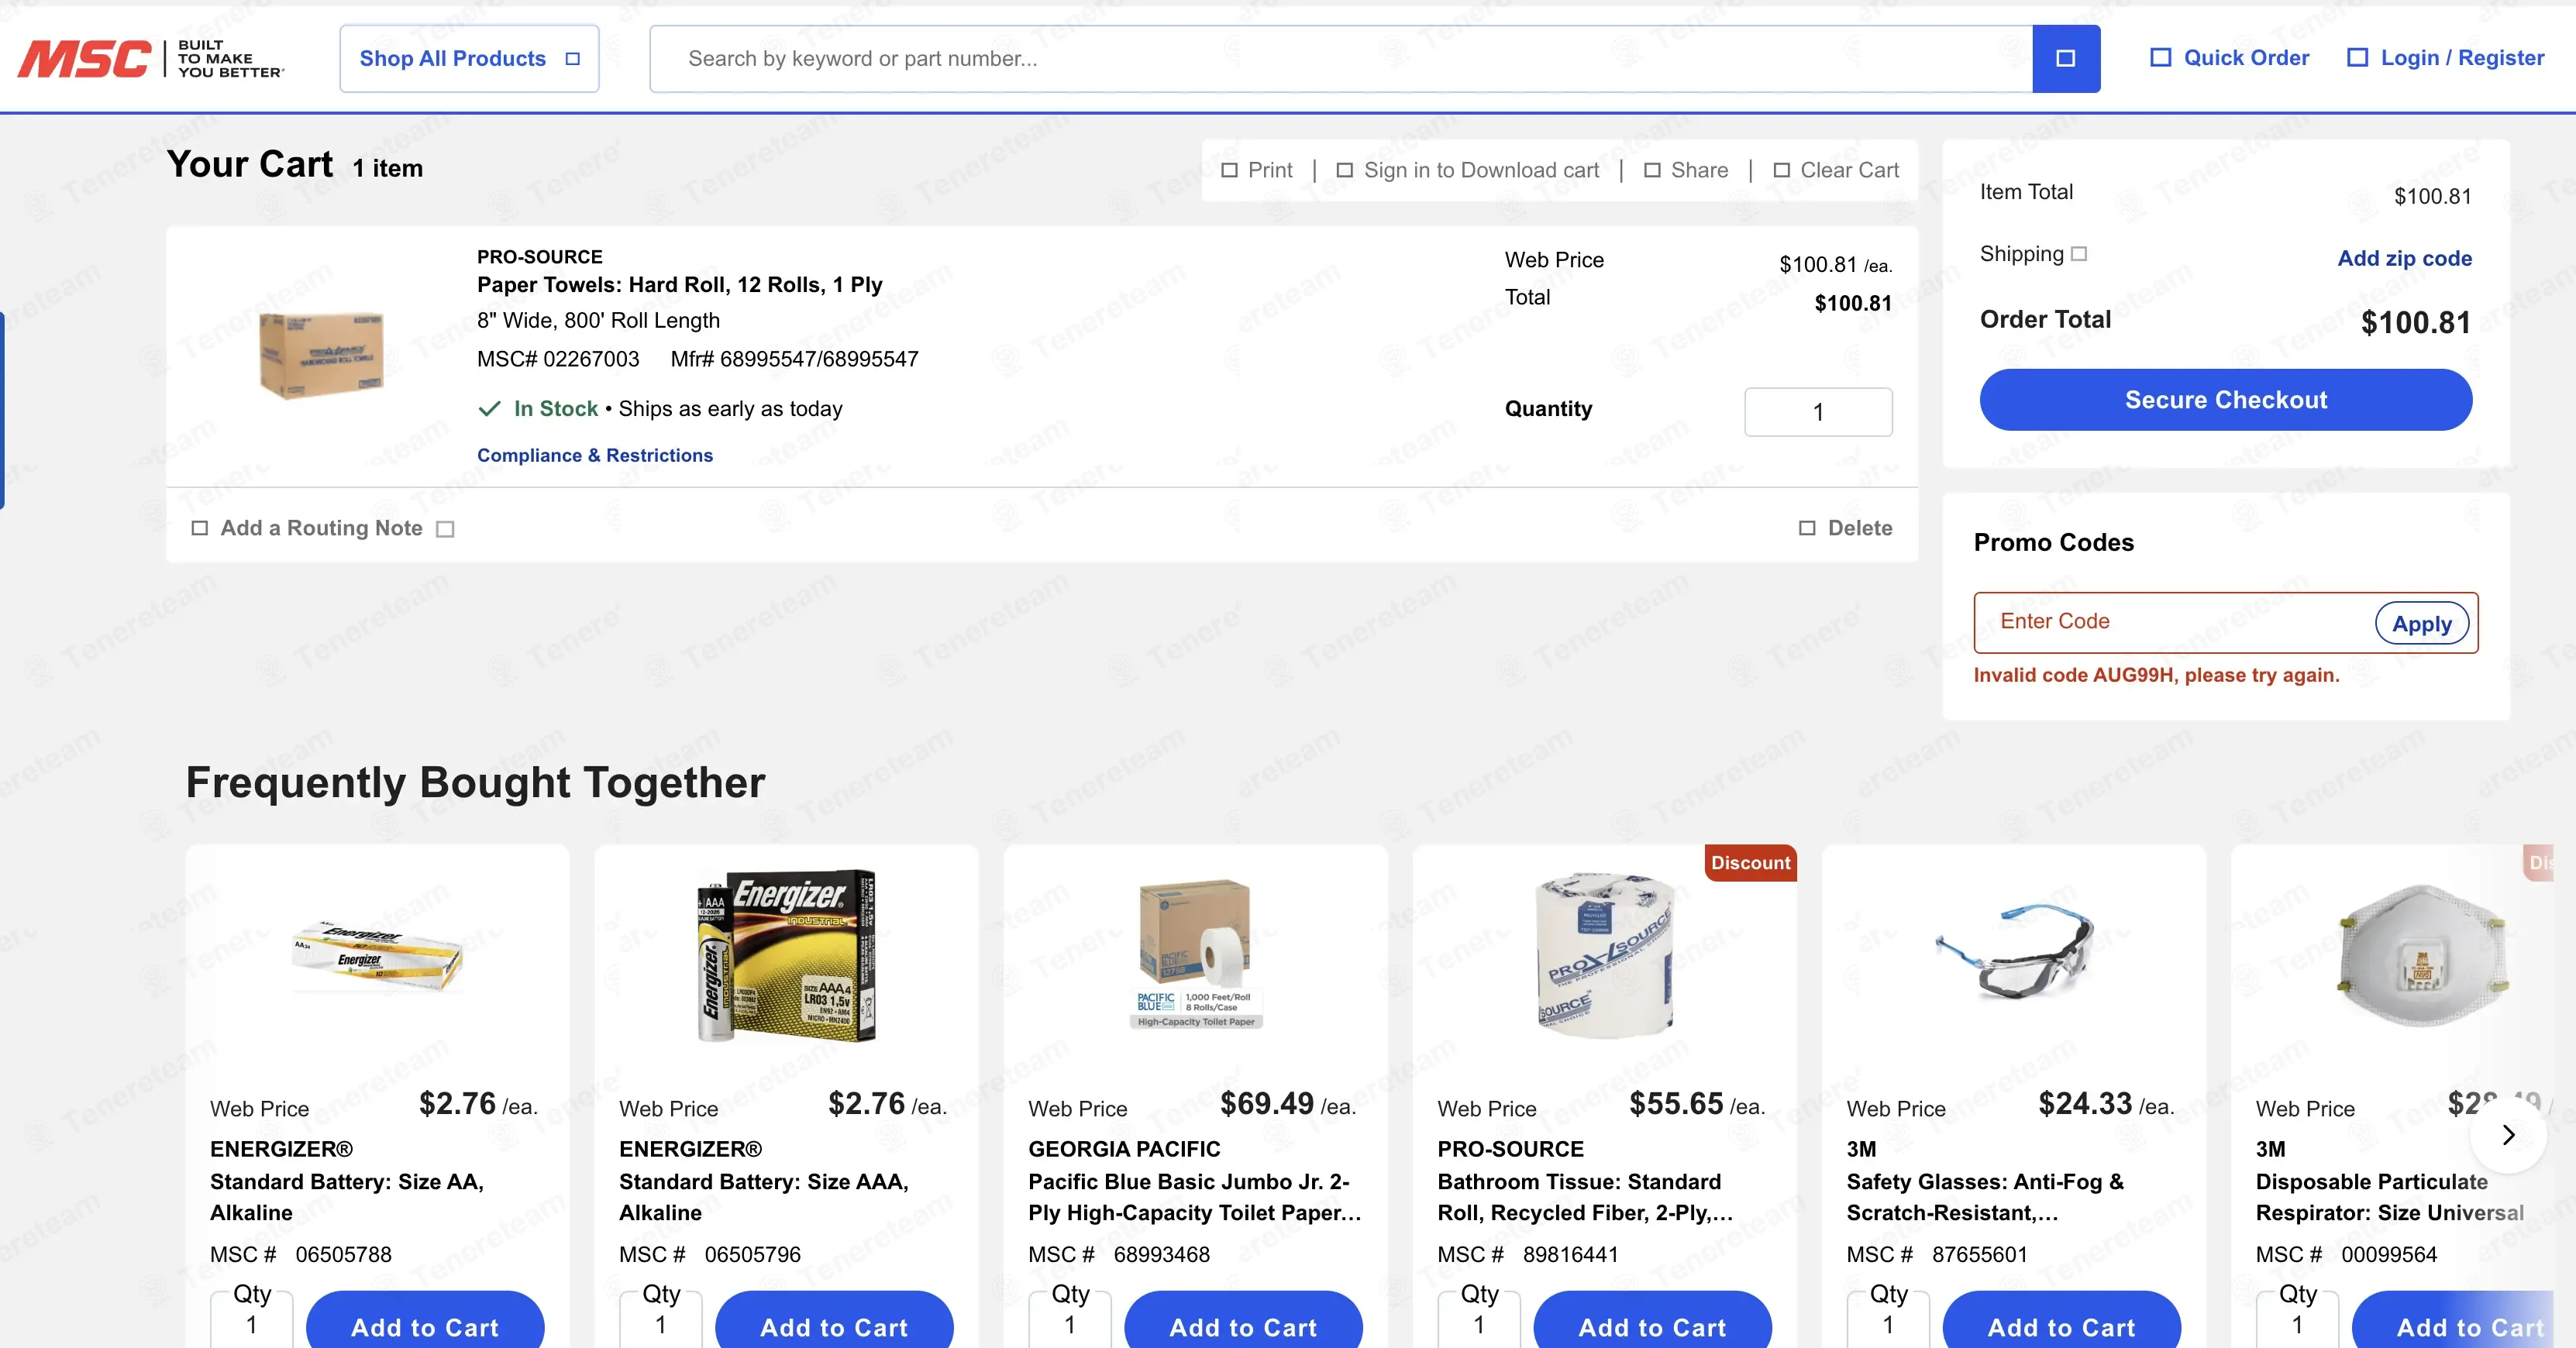Click the 3M safety glasses image

point(2014,951)
